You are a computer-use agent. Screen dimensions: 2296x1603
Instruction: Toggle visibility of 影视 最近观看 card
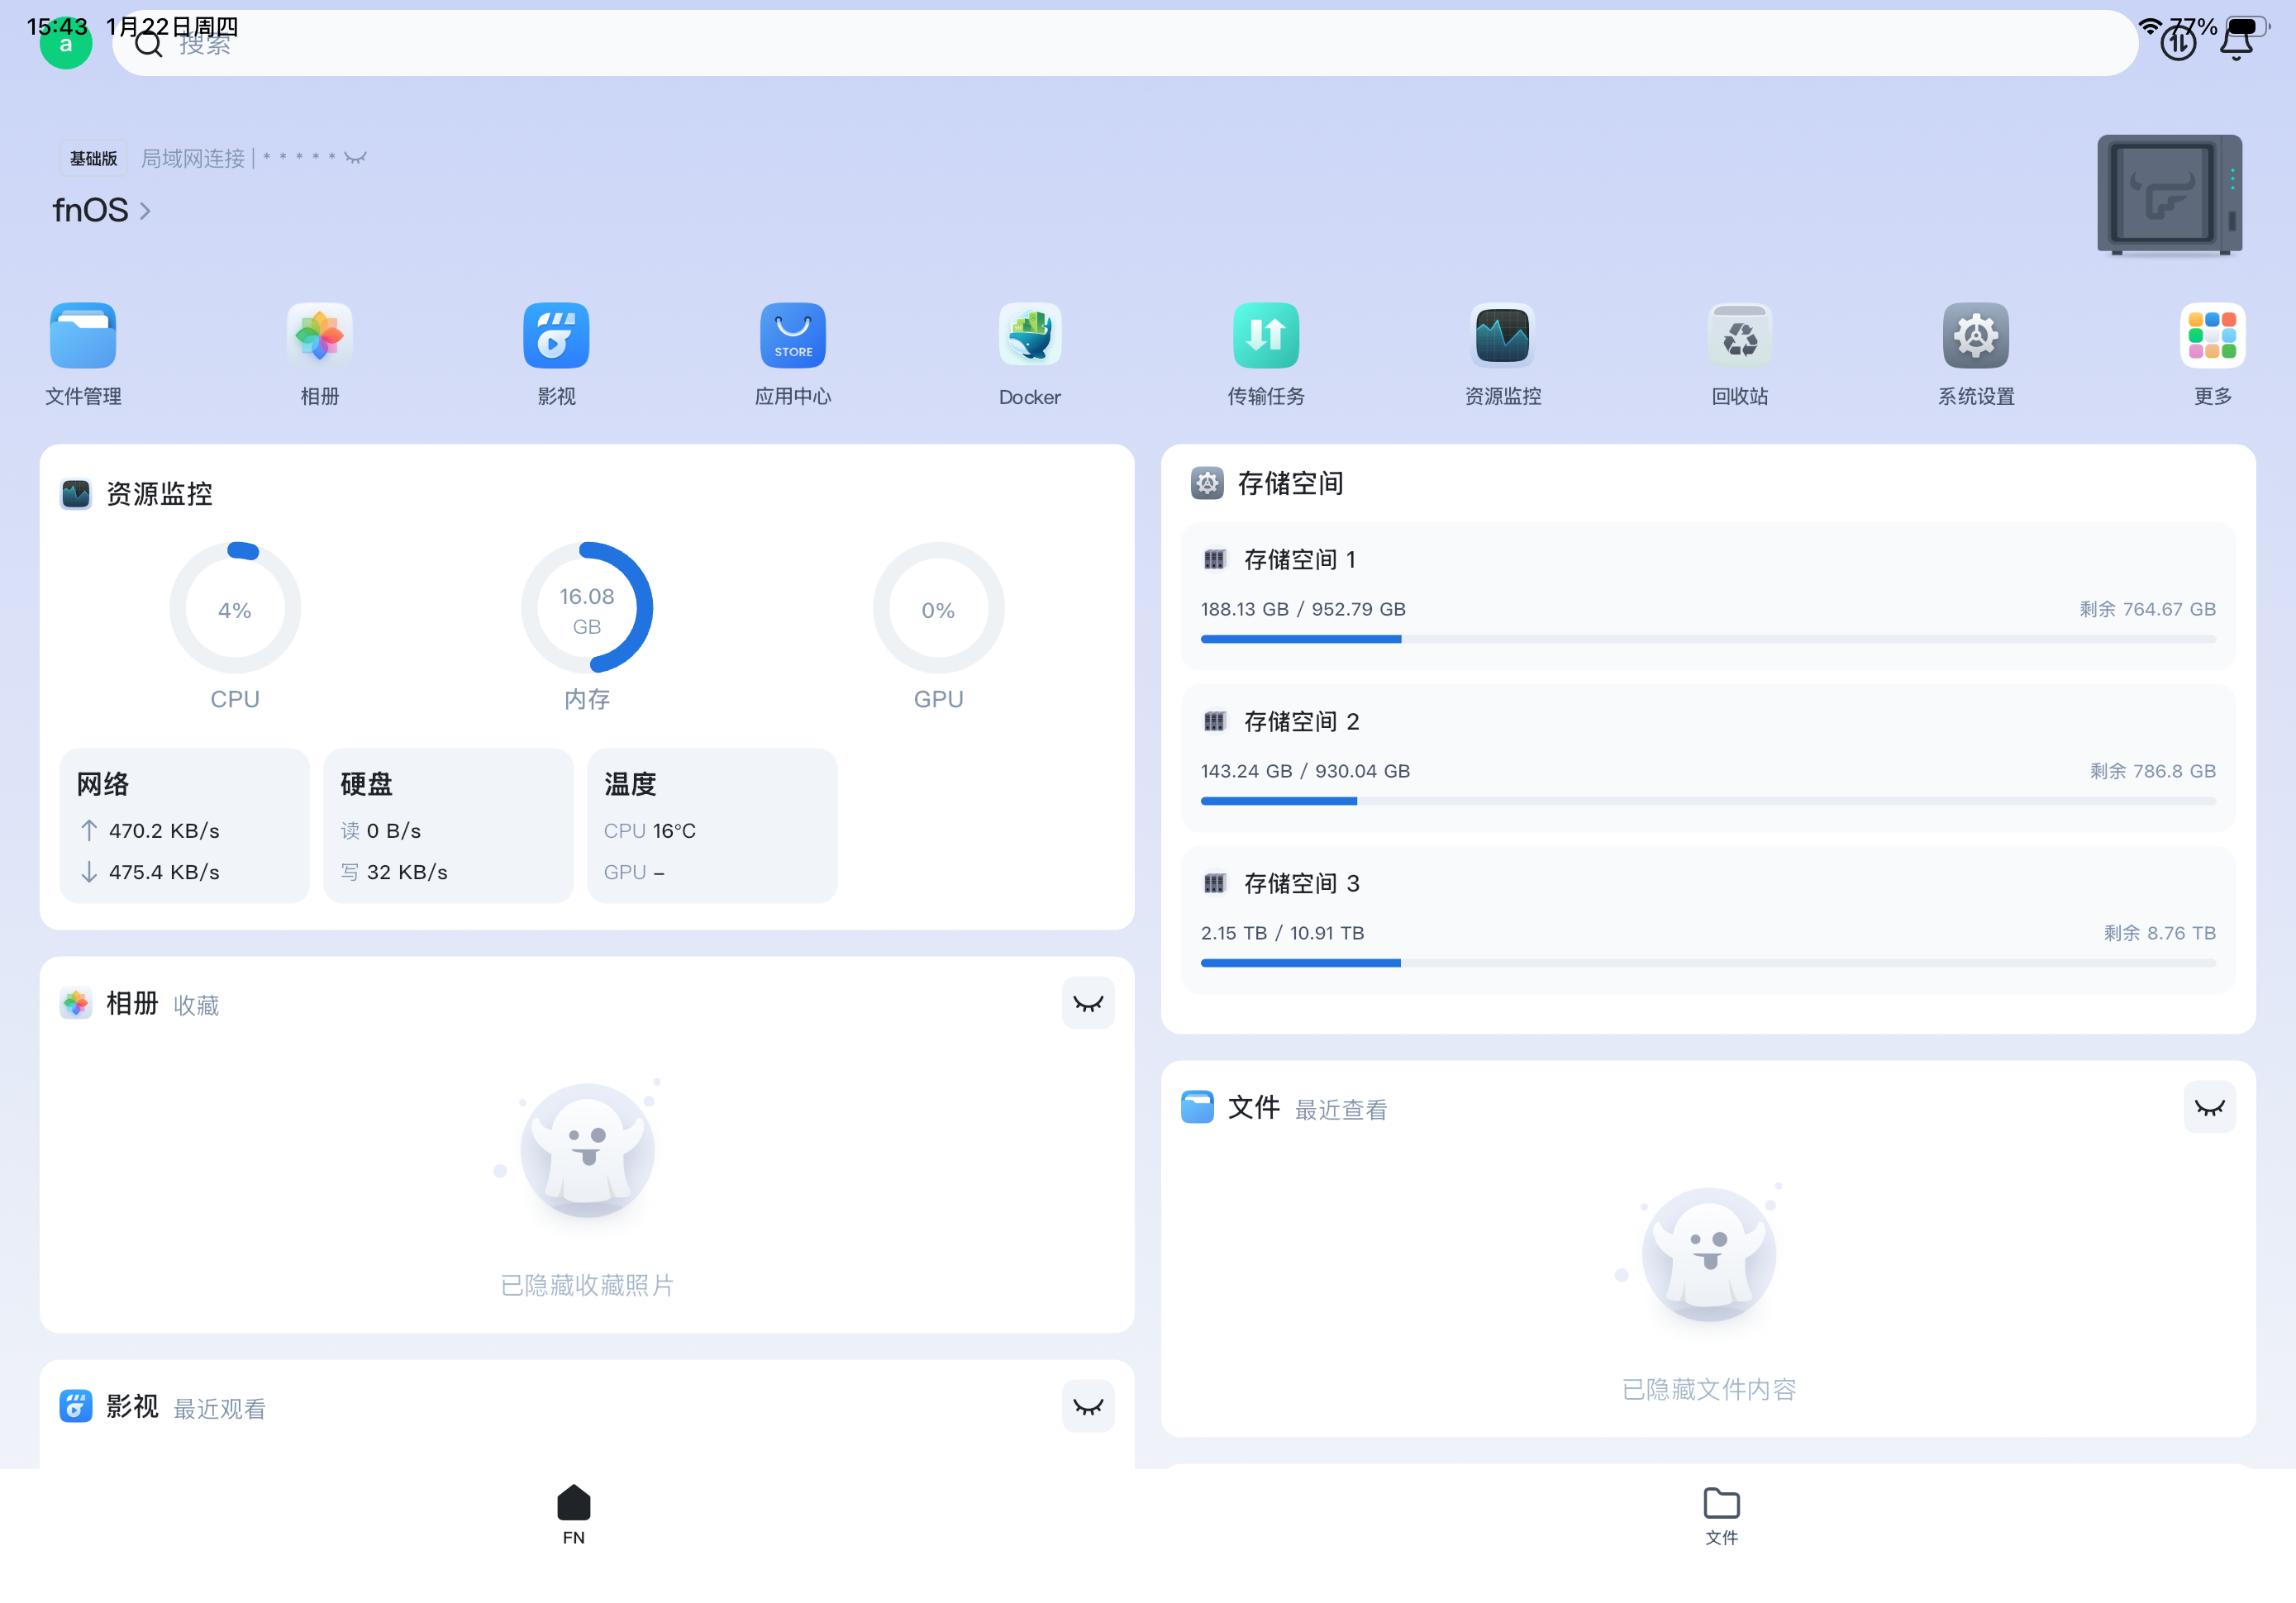(x=1087, y=1407)
